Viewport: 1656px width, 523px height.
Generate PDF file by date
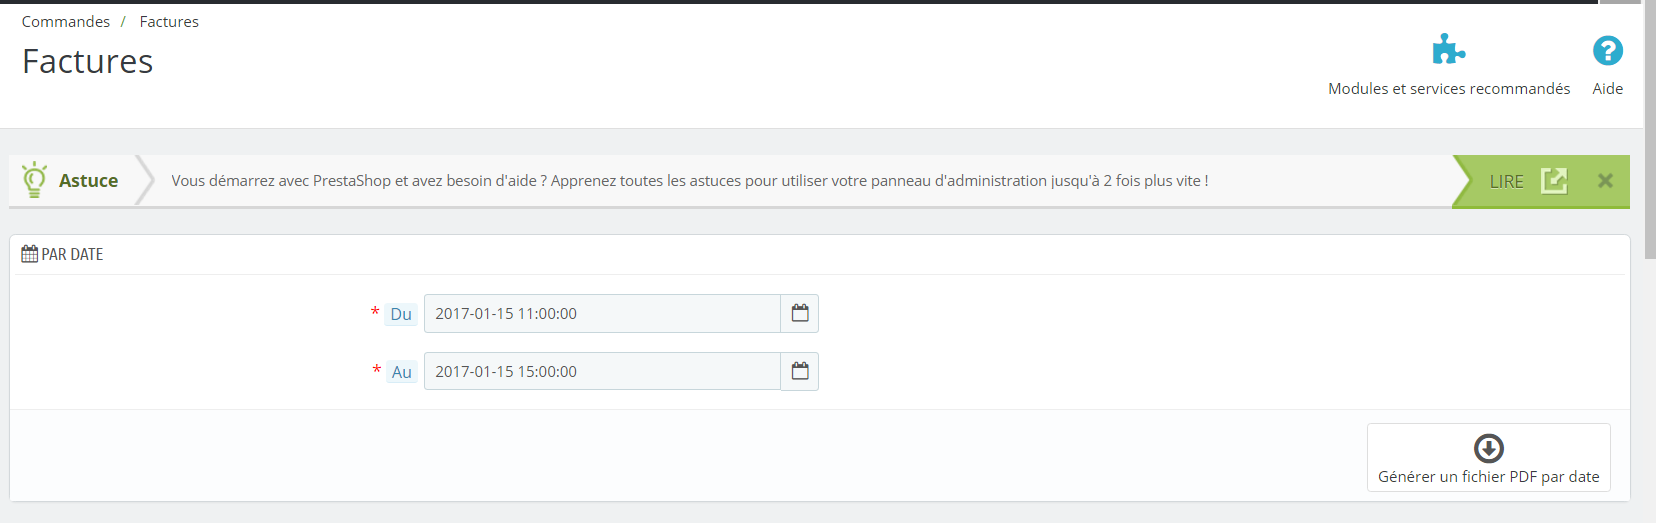point(1489,457)
